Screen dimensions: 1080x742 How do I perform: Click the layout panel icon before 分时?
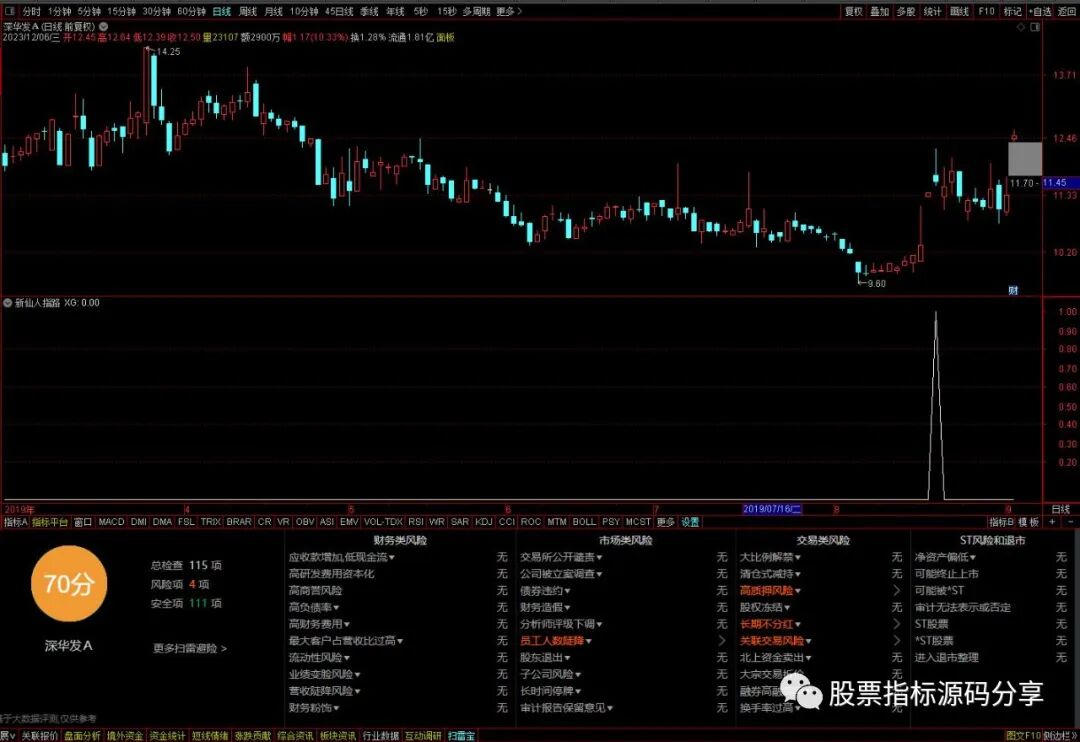[10, 12]
